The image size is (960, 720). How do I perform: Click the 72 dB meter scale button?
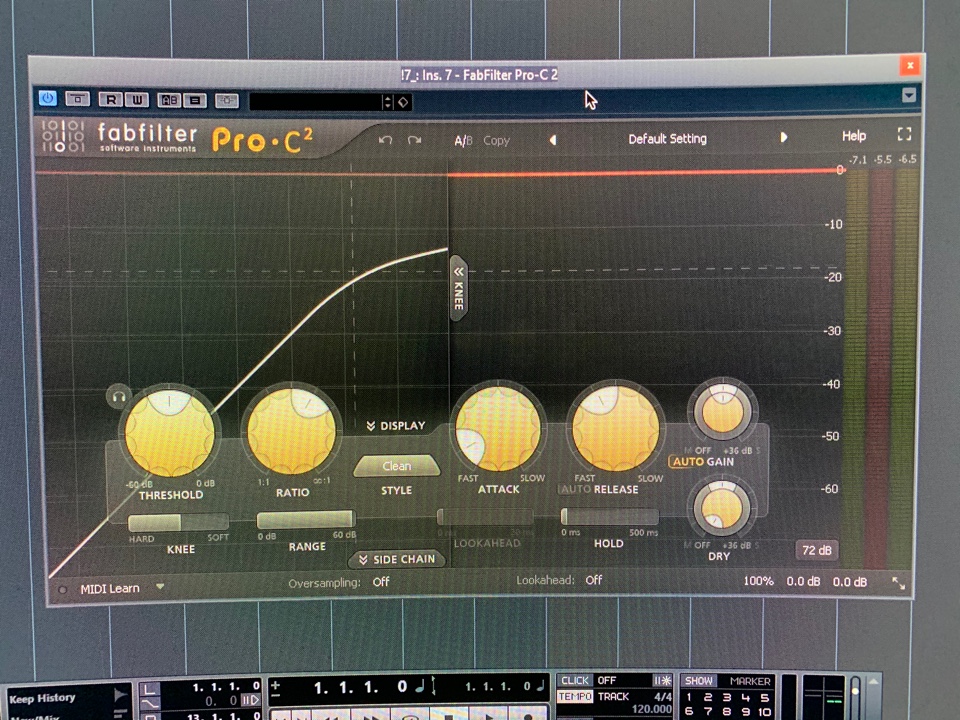817,550
